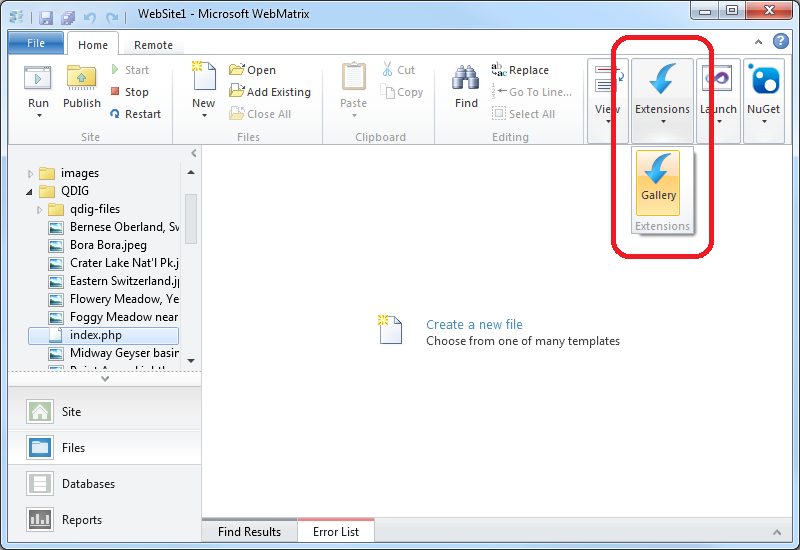
Task: Click the Publish icon in ribbon
Action: pos(81,79)
